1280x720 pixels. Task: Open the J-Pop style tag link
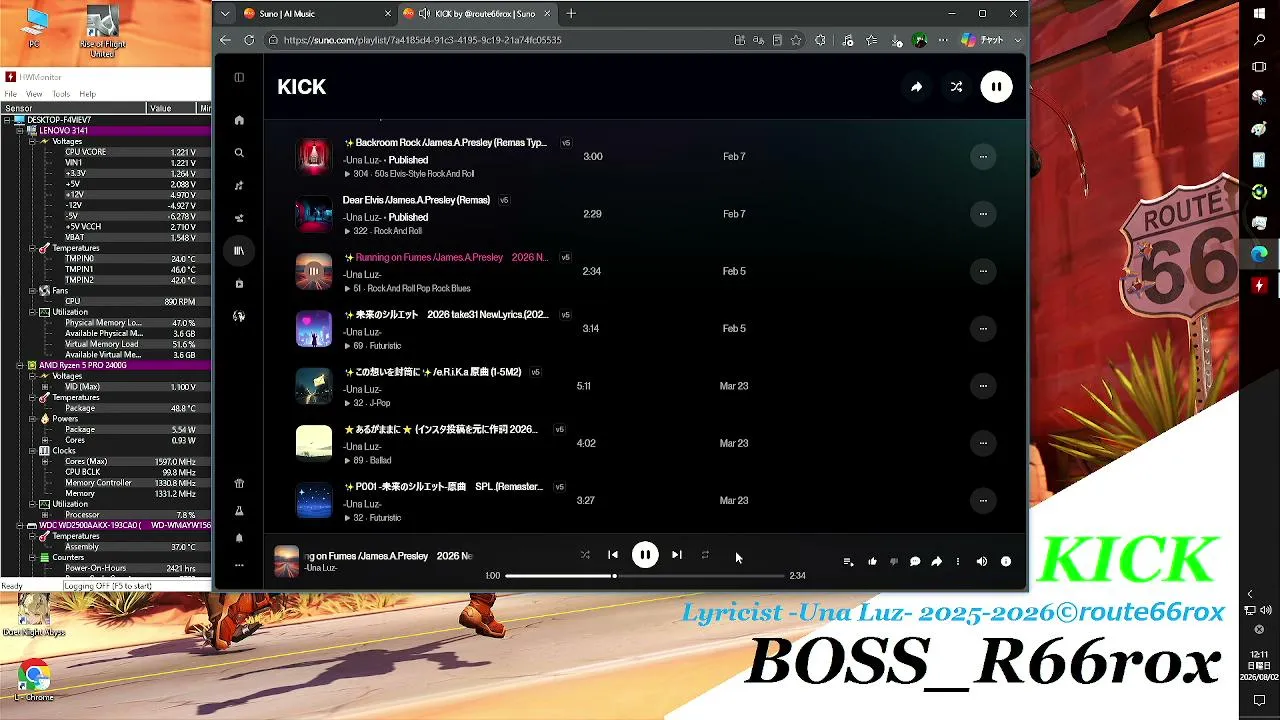pyautogui.click(x=379, y=403)
